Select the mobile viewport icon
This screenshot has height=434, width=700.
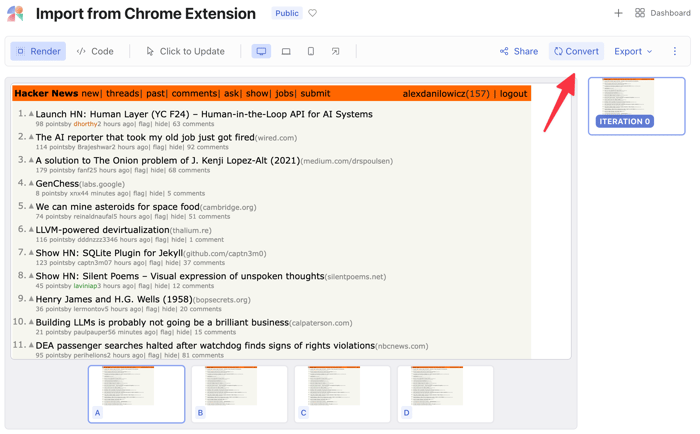click(311, 51)
